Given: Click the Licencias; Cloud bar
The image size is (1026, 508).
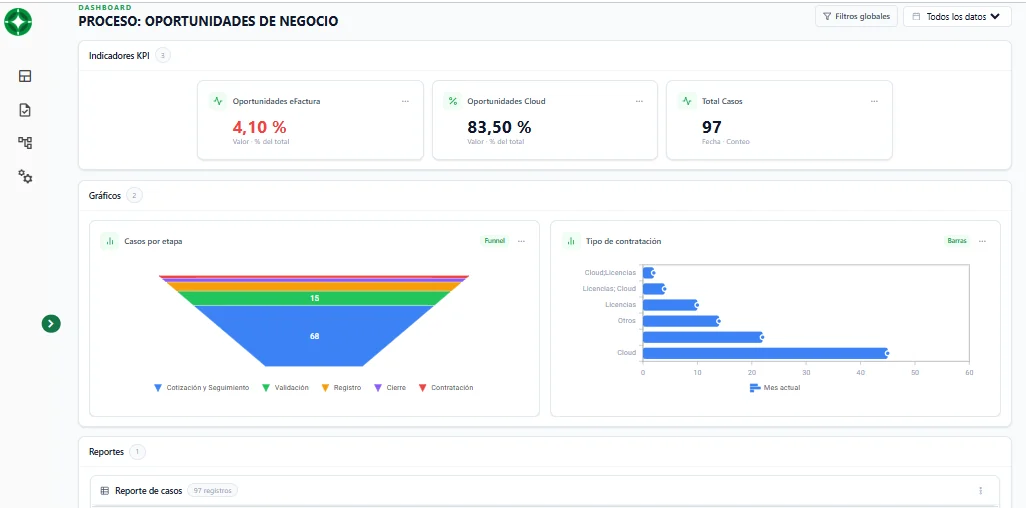Looking at the screenshot, I should click(x=654, y=289).
